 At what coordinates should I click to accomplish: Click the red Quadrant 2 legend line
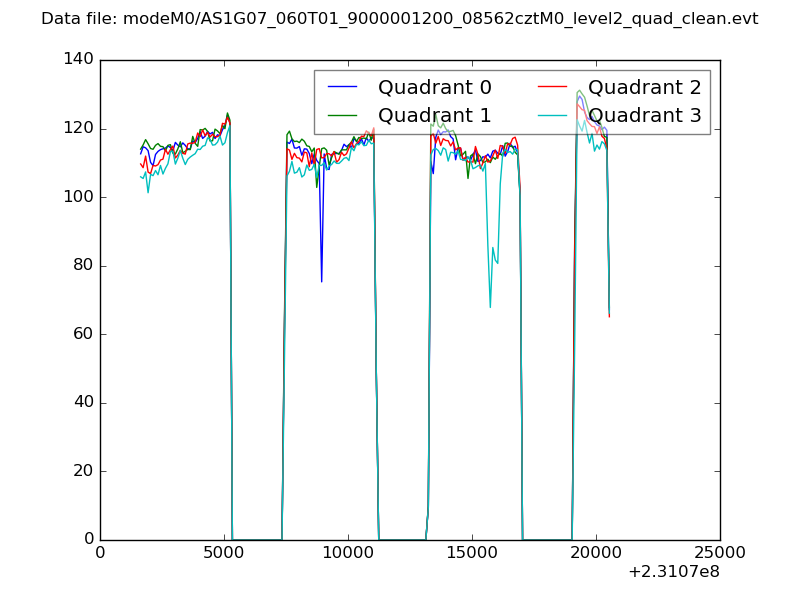click(552, 88)
